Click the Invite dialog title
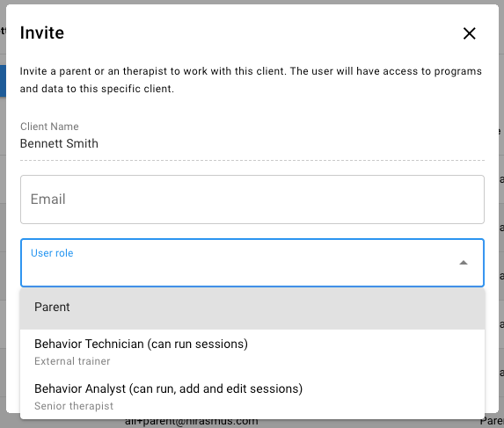This screenshot has height=428, width=504. coord(42,33)
